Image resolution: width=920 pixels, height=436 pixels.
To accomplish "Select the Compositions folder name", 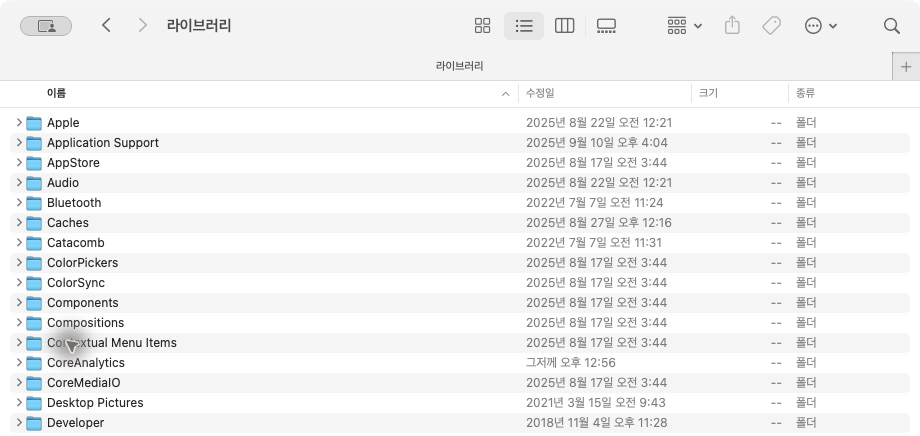I will (86, 323).
